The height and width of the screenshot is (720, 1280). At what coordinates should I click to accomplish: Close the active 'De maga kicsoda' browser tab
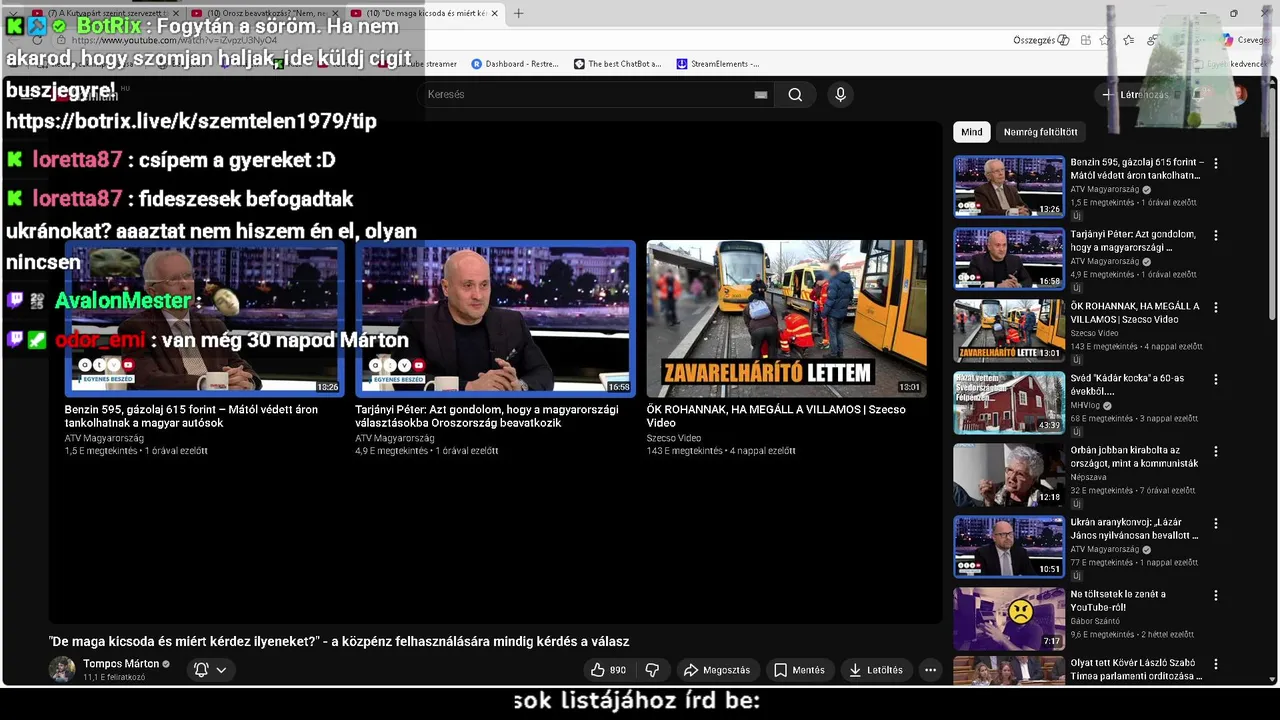tap(495, 13)
